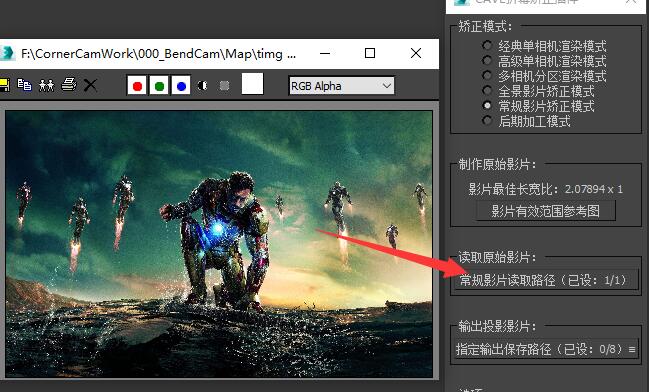Toggle the blue channel button
Viewport: 649px width, 392px height.
click(x=181, y=85)
